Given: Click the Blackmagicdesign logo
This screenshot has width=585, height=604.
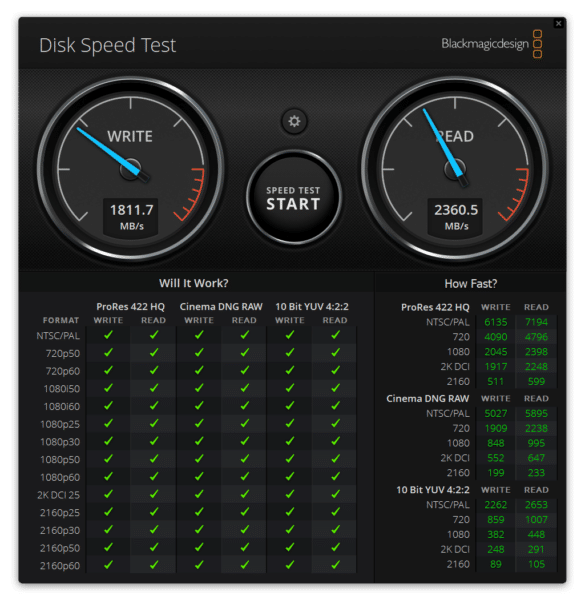Looking at the screenshot, I should tap(492, 44).
